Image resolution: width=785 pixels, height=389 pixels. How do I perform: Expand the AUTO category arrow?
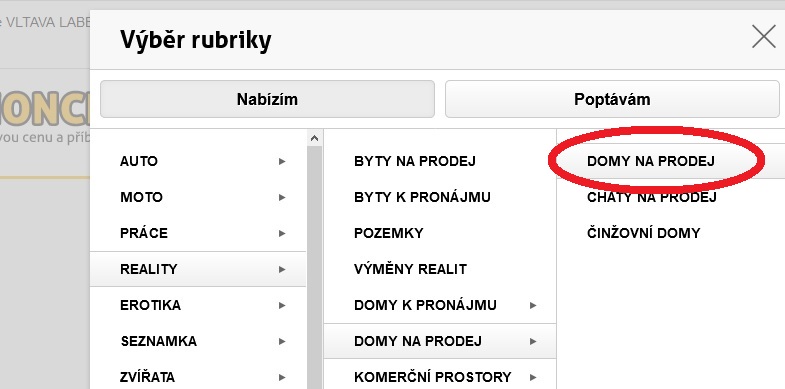pyautogui.click(x=282, y=161)
